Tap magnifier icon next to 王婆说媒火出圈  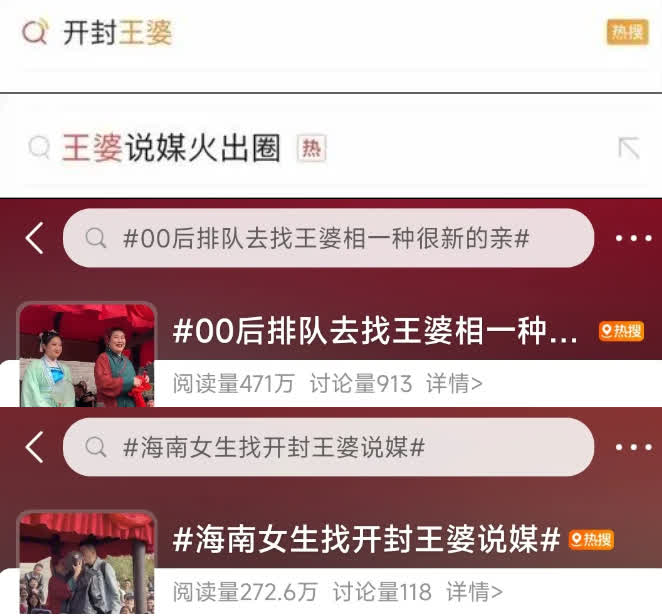39,147
